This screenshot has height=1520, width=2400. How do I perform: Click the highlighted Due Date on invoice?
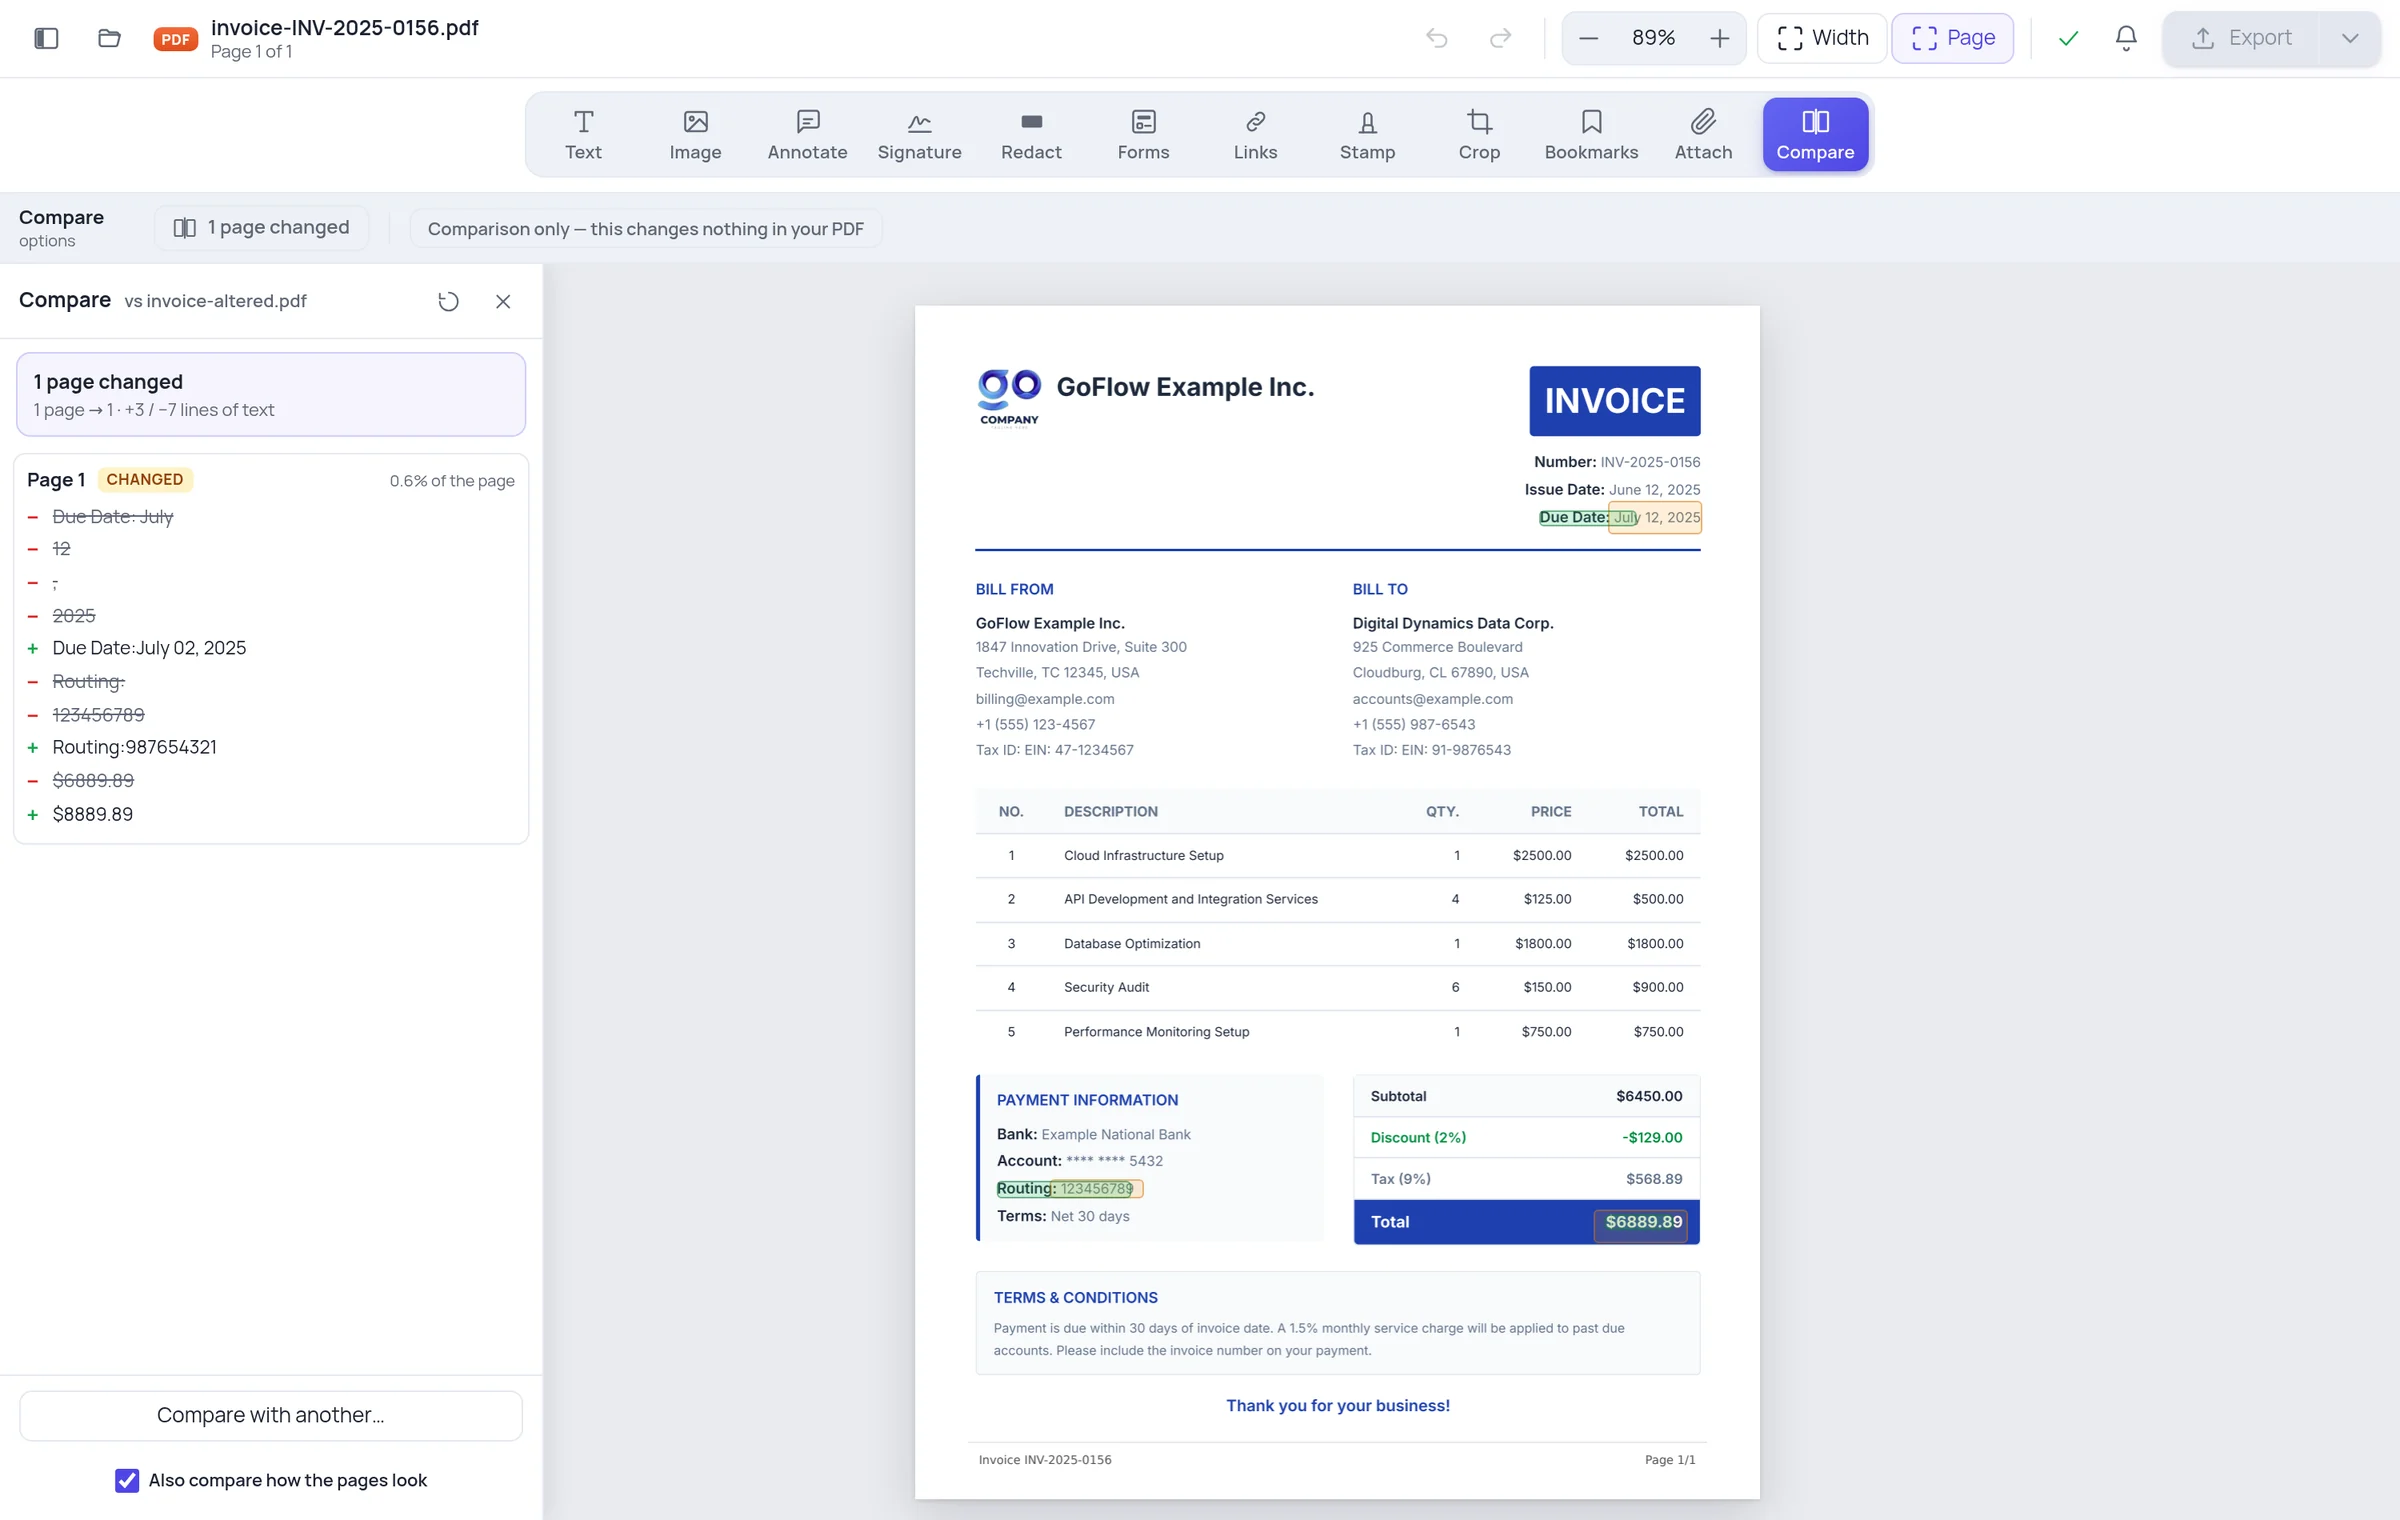1620,517
